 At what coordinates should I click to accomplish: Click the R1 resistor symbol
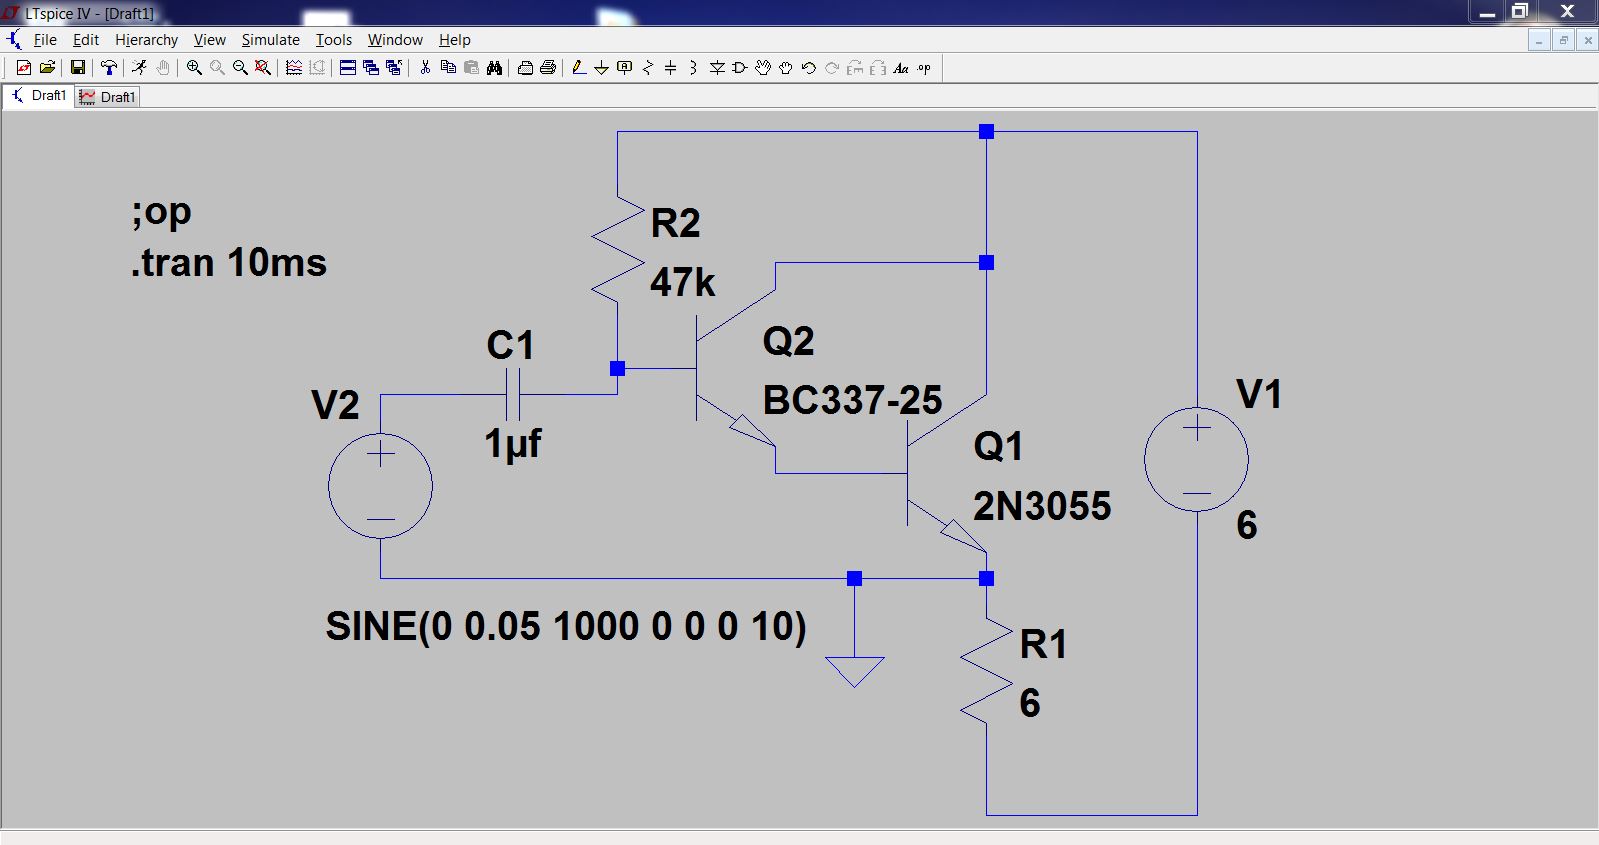[986, 670]
